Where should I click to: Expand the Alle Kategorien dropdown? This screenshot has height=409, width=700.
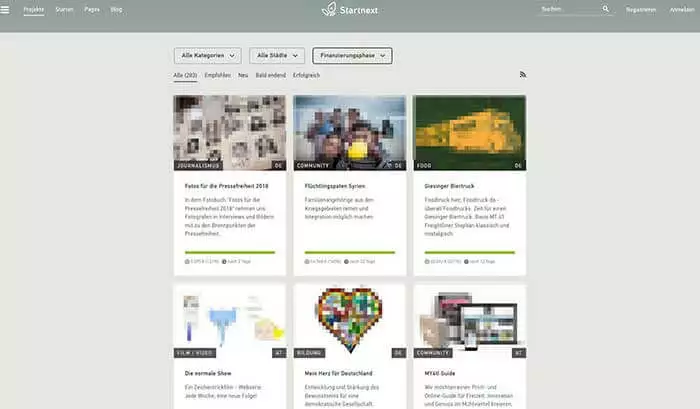pos(207,56)
